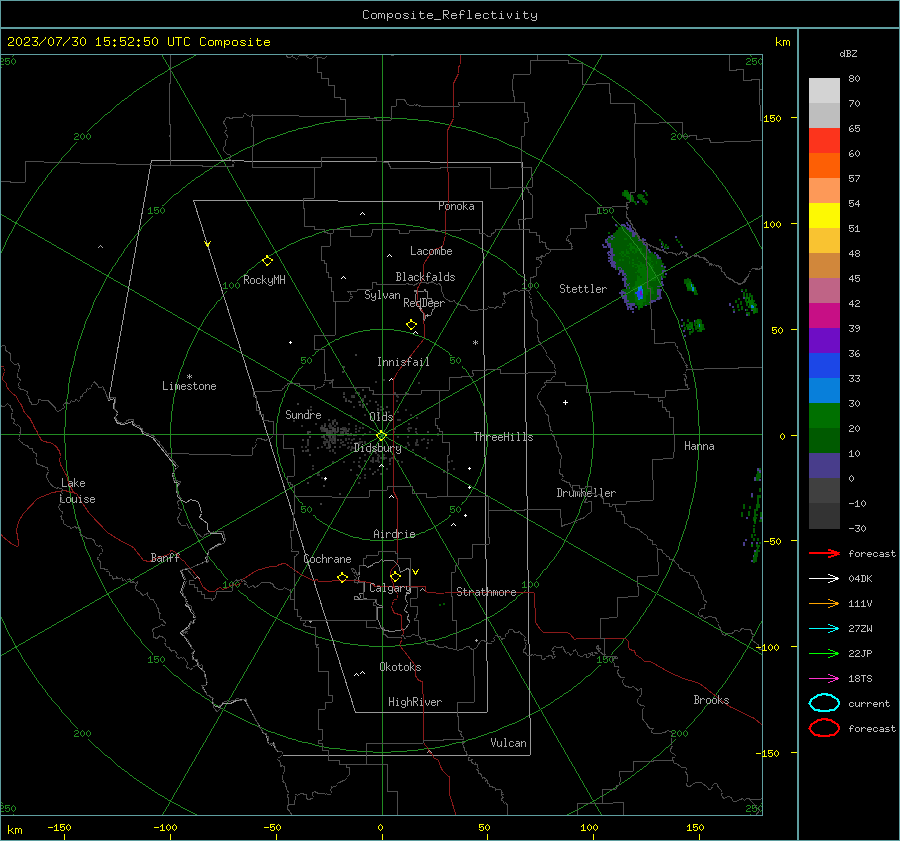Screen dimensions: 900x841
Task: Click the Strathmore town label
Action: (486, 592)
